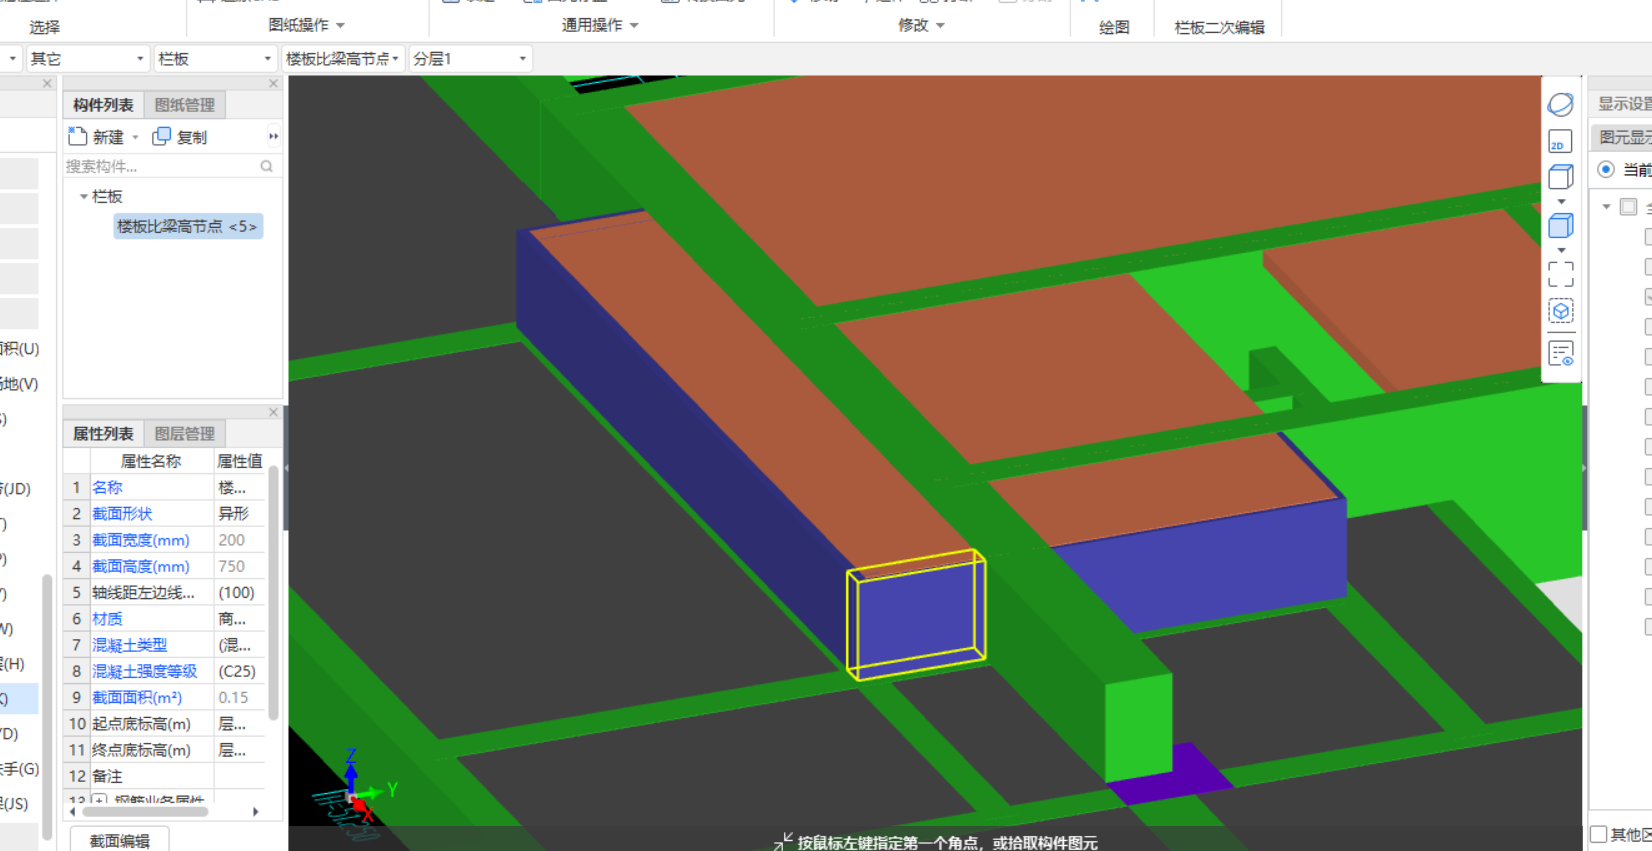Viewport: 1652px width, 851px height.
Task: Click the 终点底标高(m) property row
Action: pos(166,750)
